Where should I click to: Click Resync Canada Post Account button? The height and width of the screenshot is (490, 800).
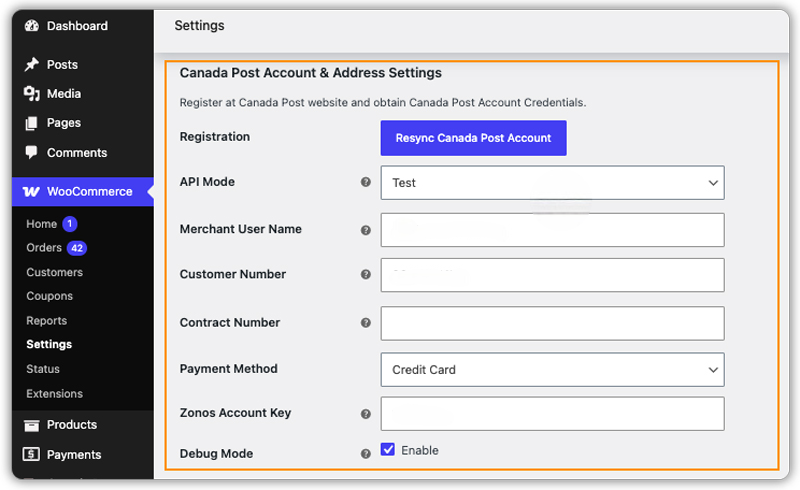(x=473, y=138)
